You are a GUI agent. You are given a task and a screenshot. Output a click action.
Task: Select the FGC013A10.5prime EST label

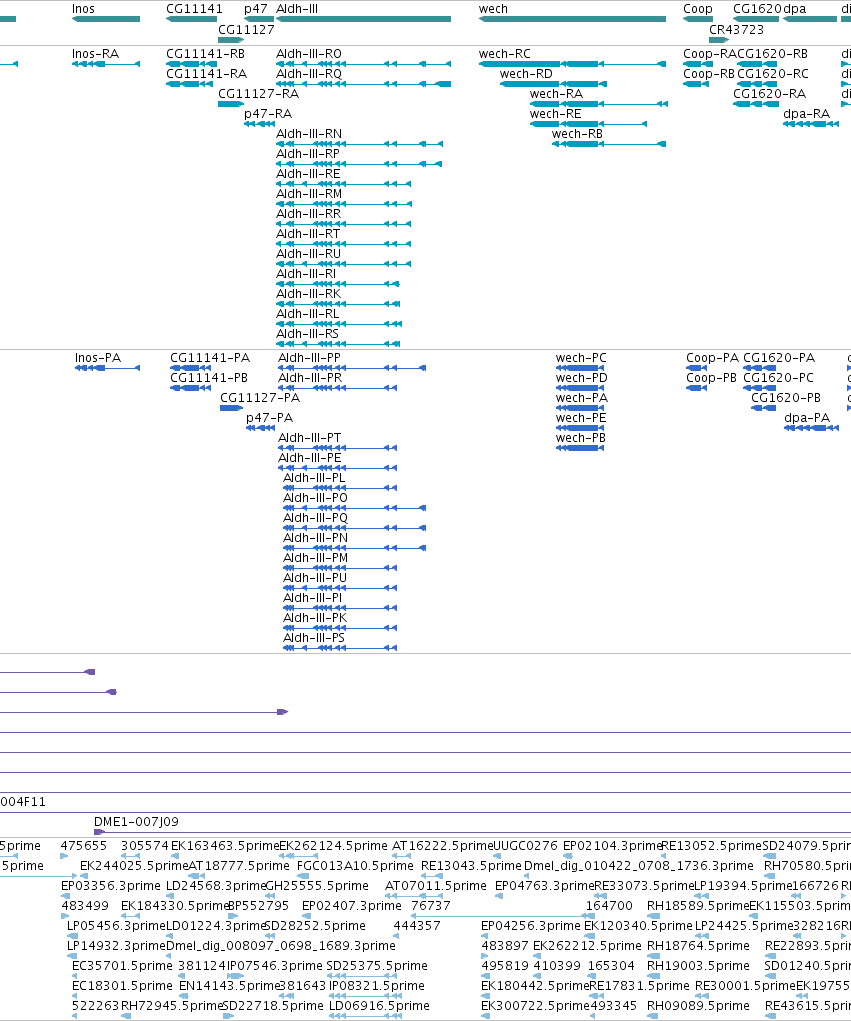(x=355, y=866)
